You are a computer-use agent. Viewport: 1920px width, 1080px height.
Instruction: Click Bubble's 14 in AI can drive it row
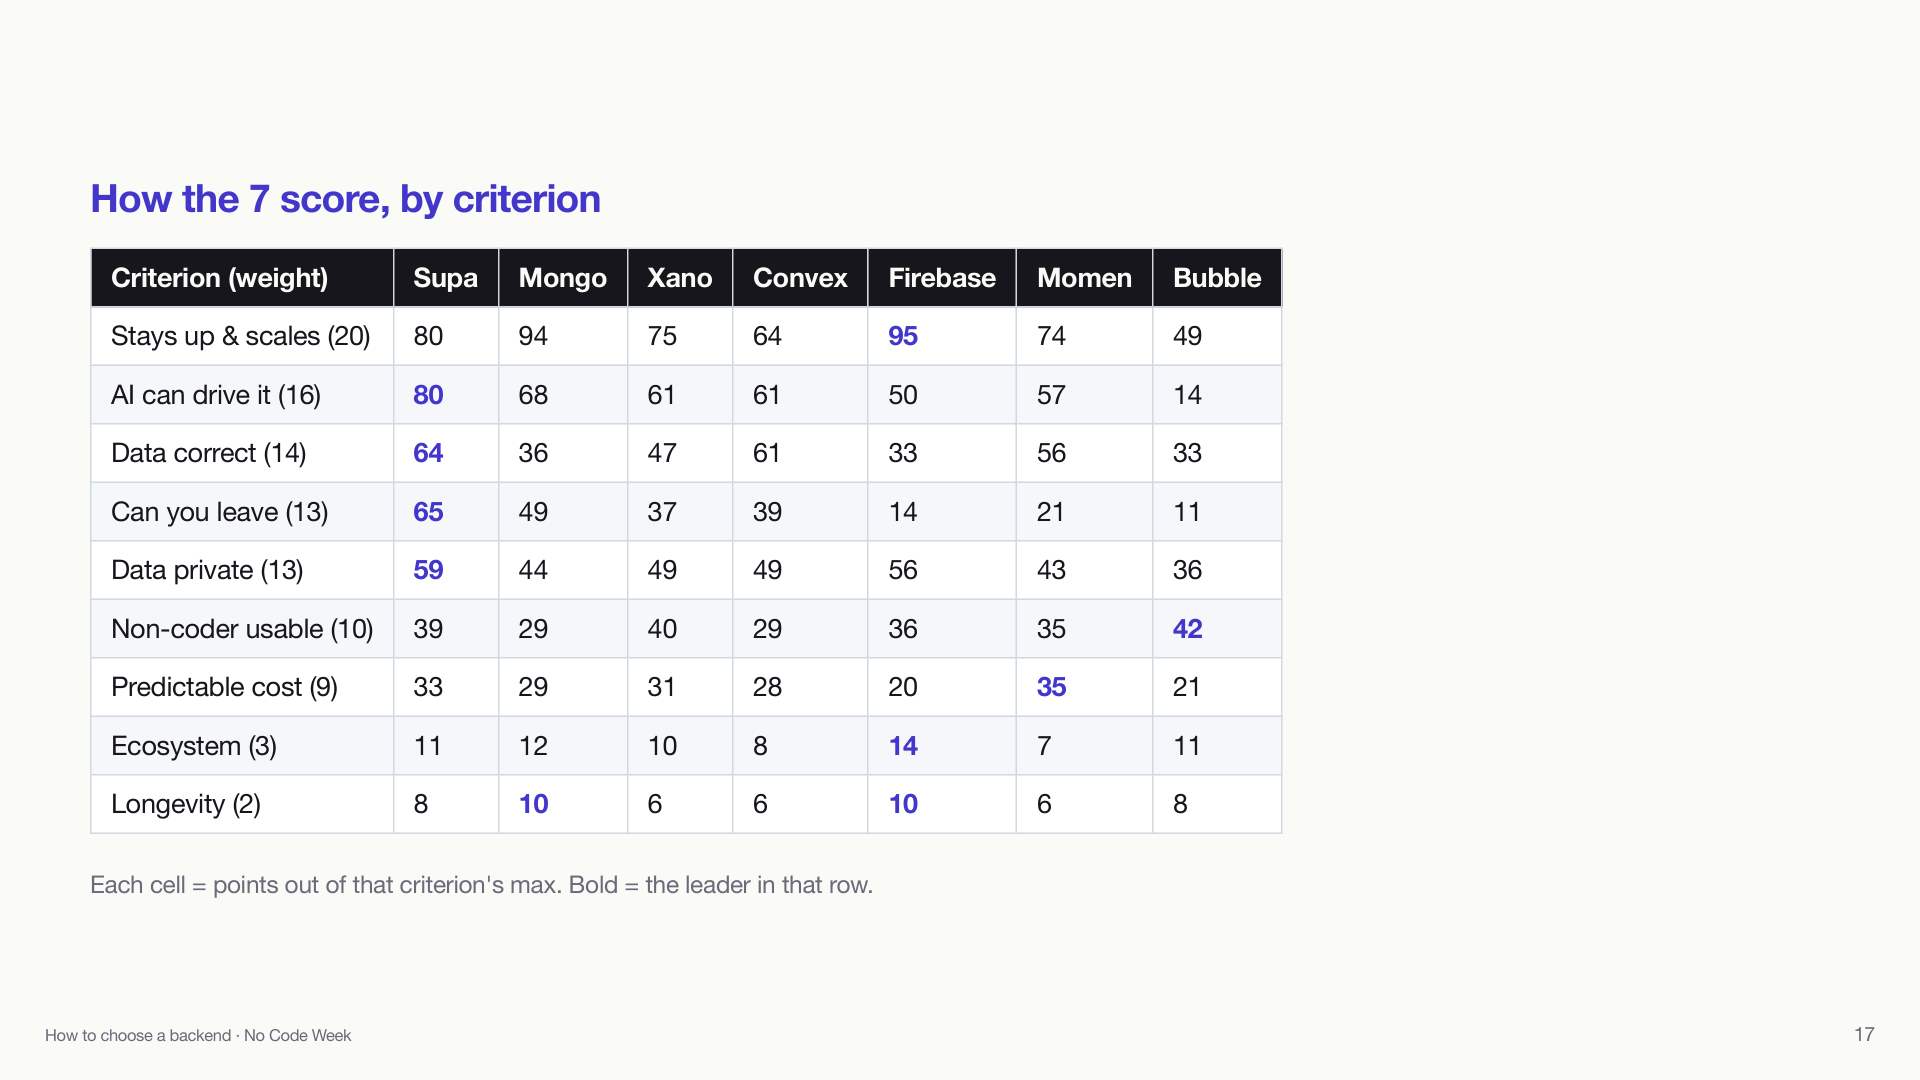click(1187, 395)
